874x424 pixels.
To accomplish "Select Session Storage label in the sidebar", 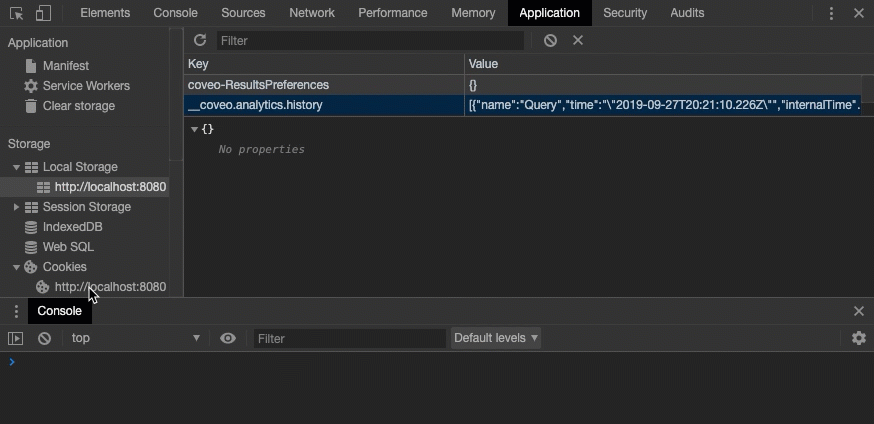I will 87,207.
